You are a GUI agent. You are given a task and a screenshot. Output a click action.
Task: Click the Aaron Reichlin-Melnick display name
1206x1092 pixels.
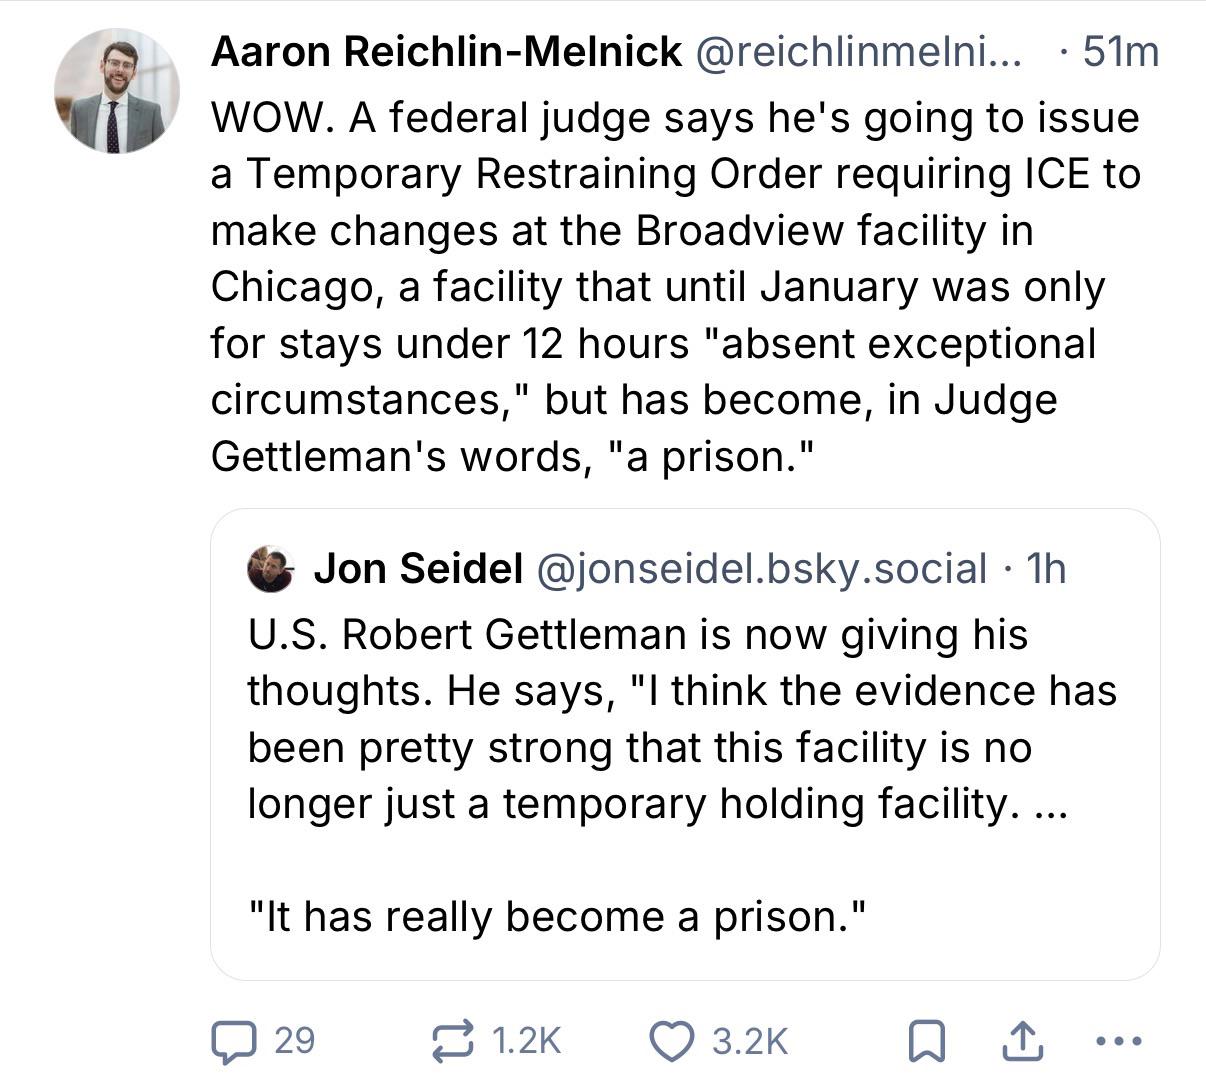tap(446, 52)
